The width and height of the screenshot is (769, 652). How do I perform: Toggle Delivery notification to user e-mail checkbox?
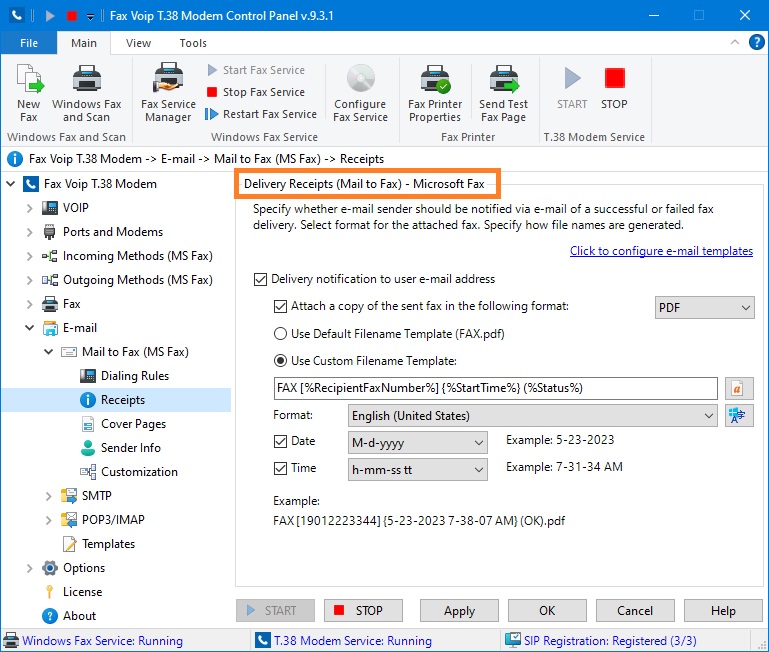tap(260, 280)
